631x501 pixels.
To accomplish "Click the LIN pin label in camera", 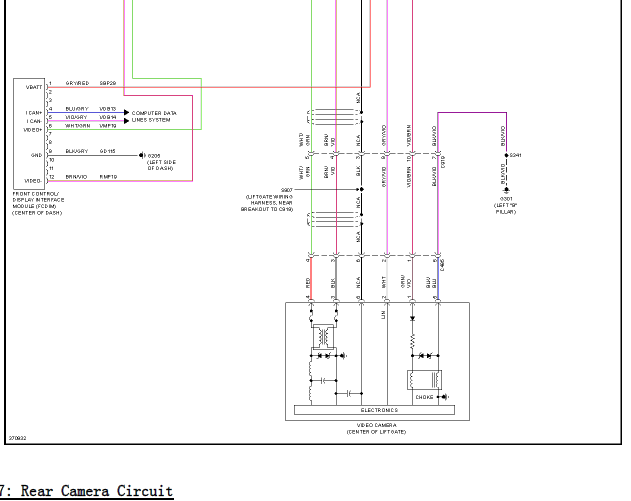I will coord(384,315).
